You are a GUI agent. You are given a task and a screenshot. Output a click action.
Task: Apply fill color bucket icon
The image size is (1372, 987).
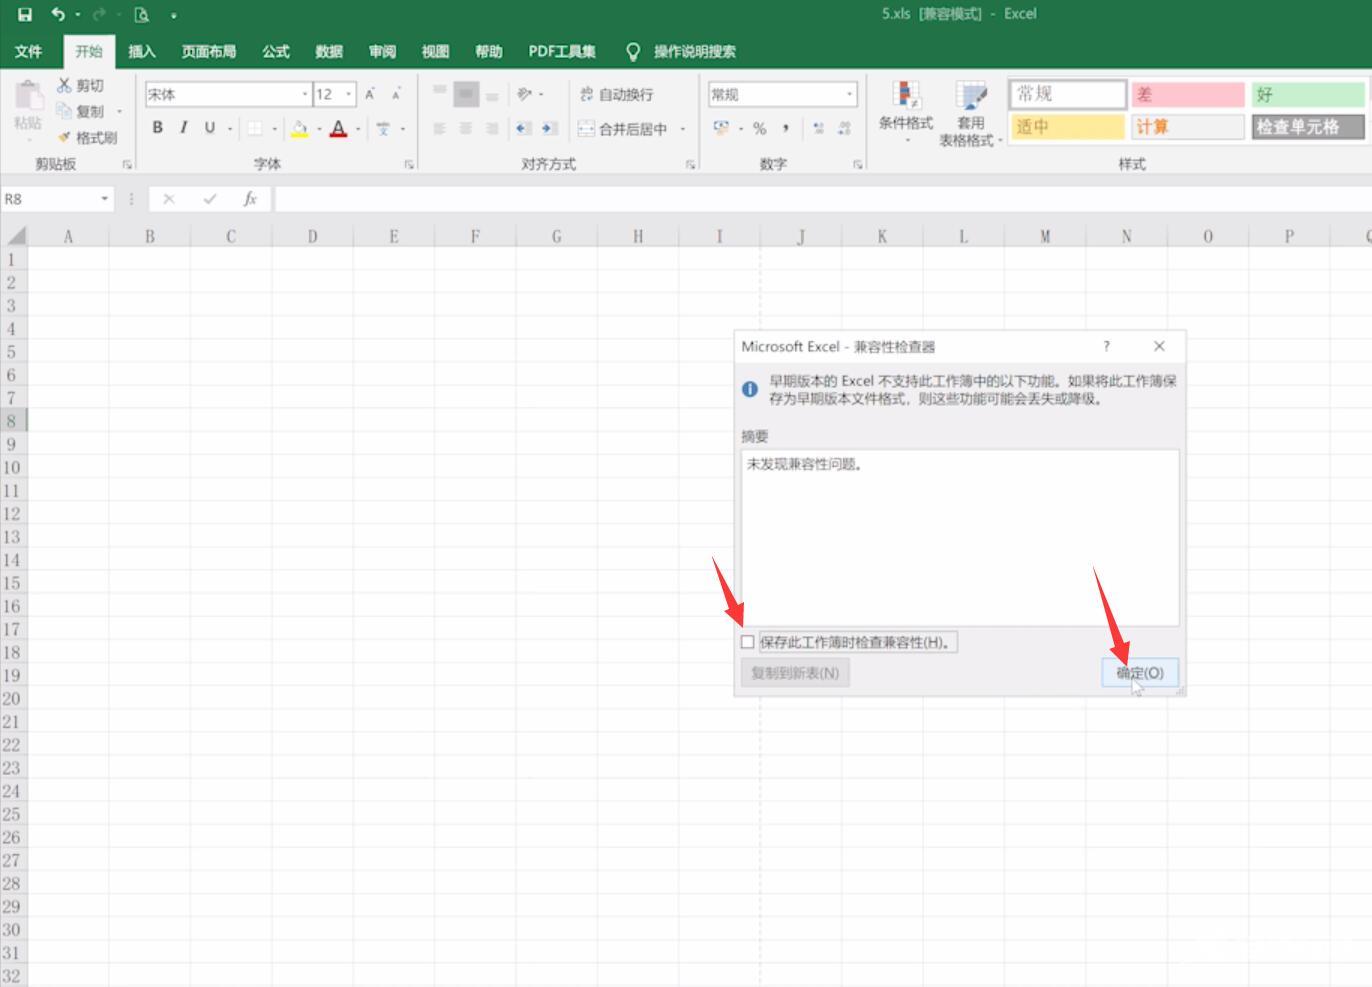[299, 128]
